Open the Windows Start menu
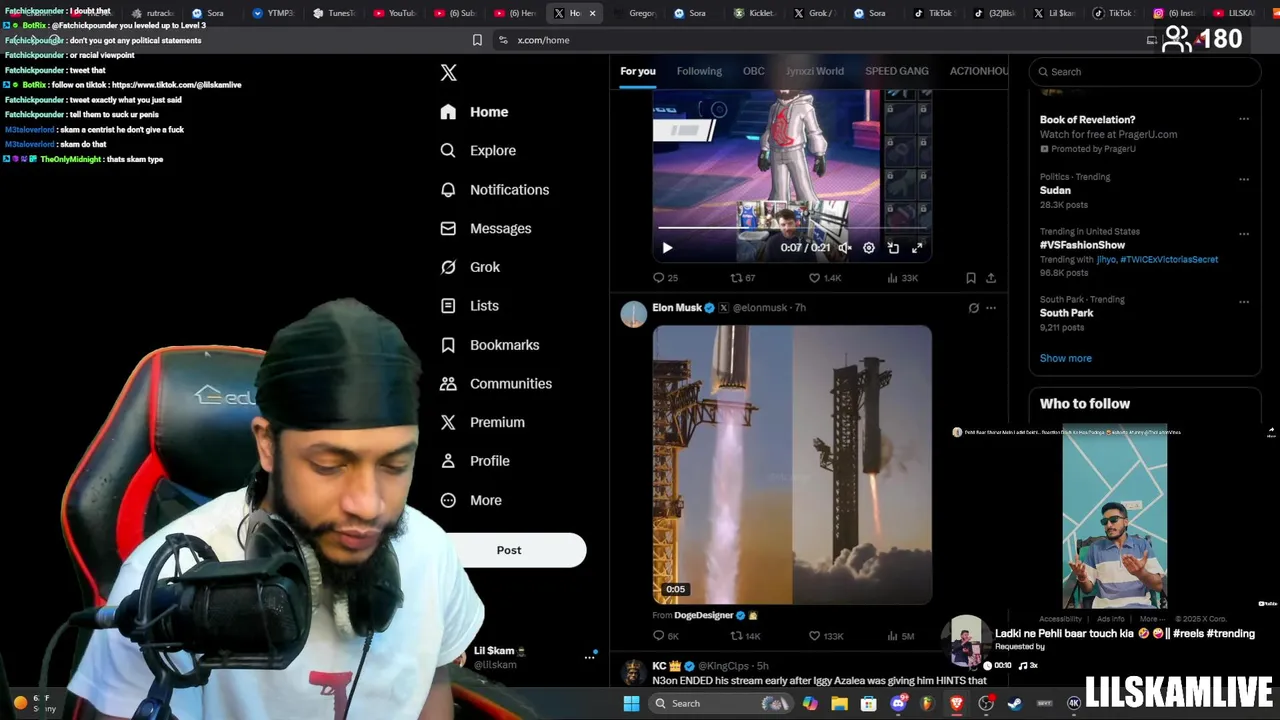 coord(631,704)
